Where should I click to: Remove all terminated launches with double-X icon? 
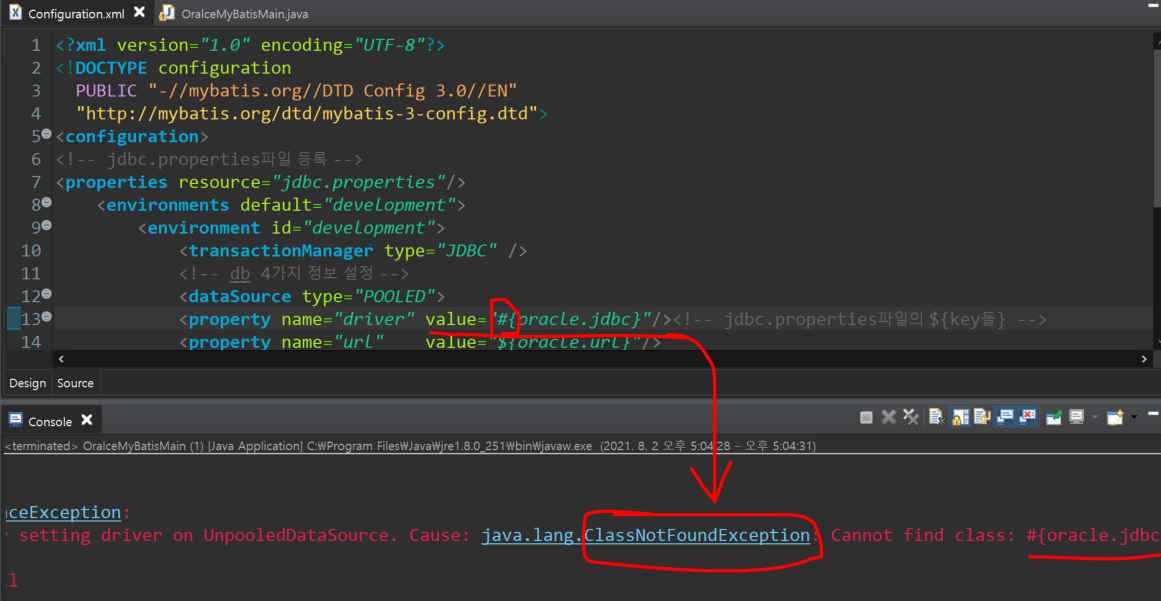pyautogui.click(x=911, y=418)
